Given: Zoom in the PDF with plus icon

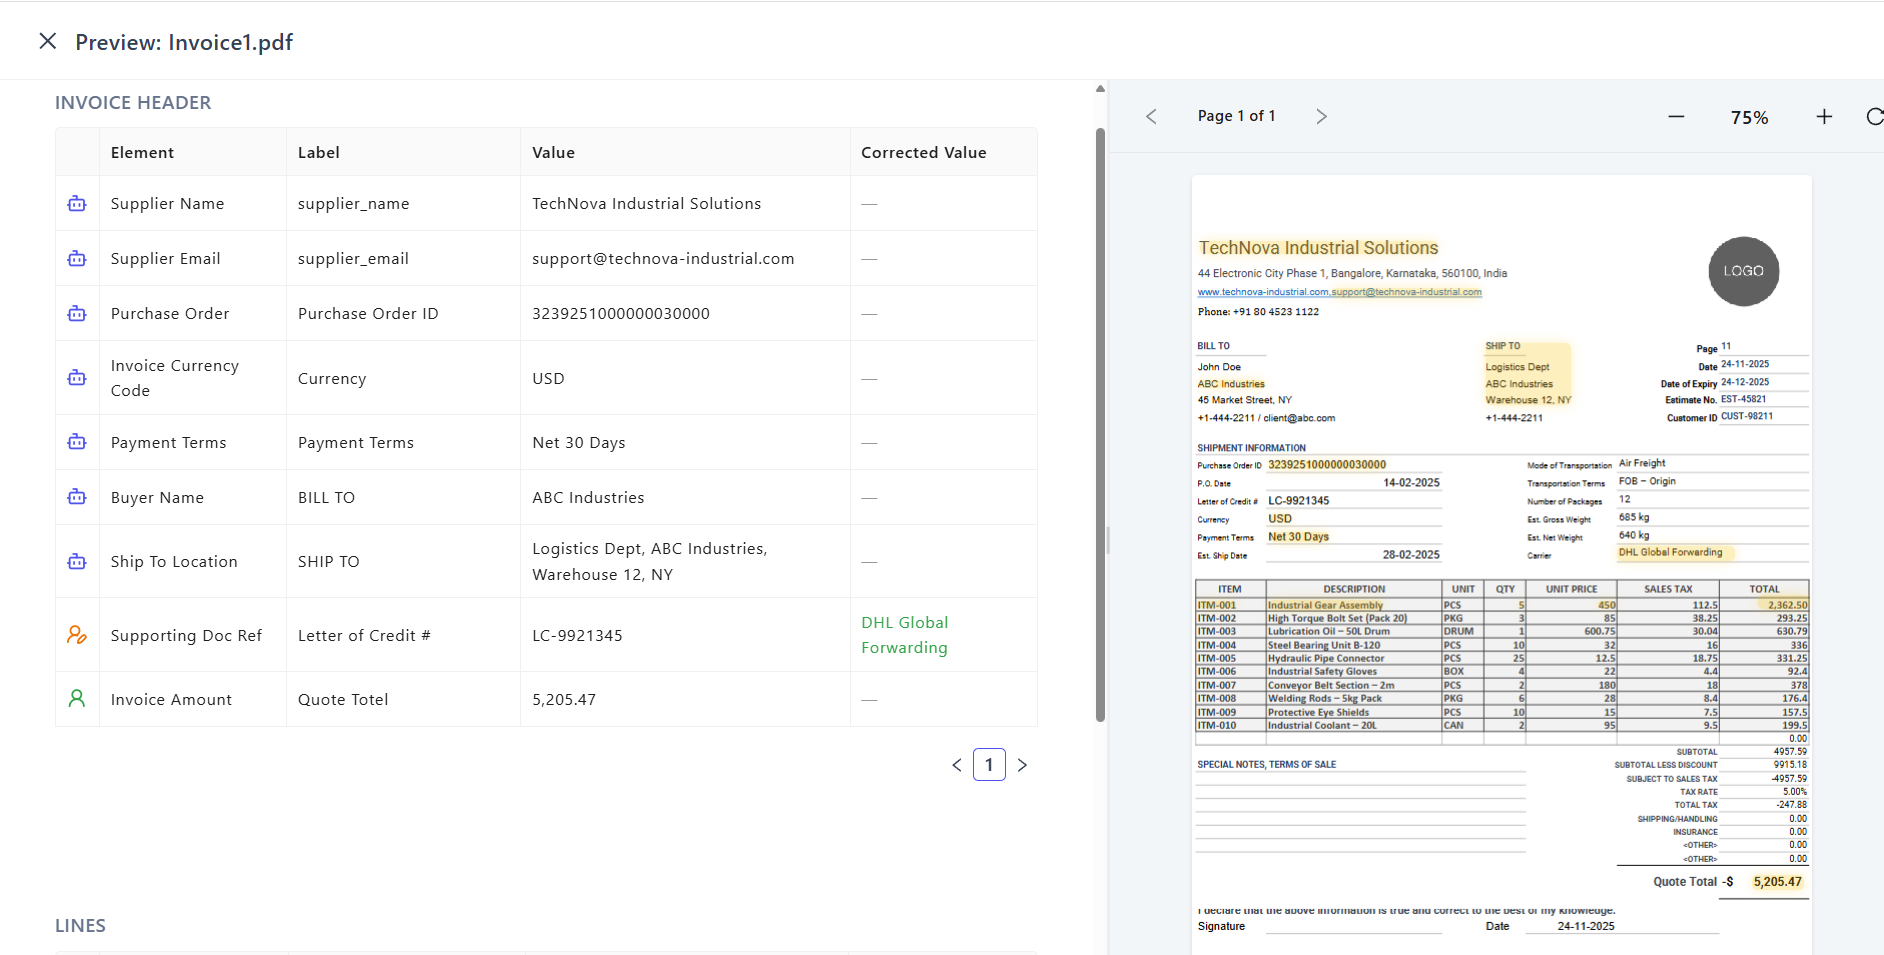Looking at the screenshot, I should point(1824,117).
